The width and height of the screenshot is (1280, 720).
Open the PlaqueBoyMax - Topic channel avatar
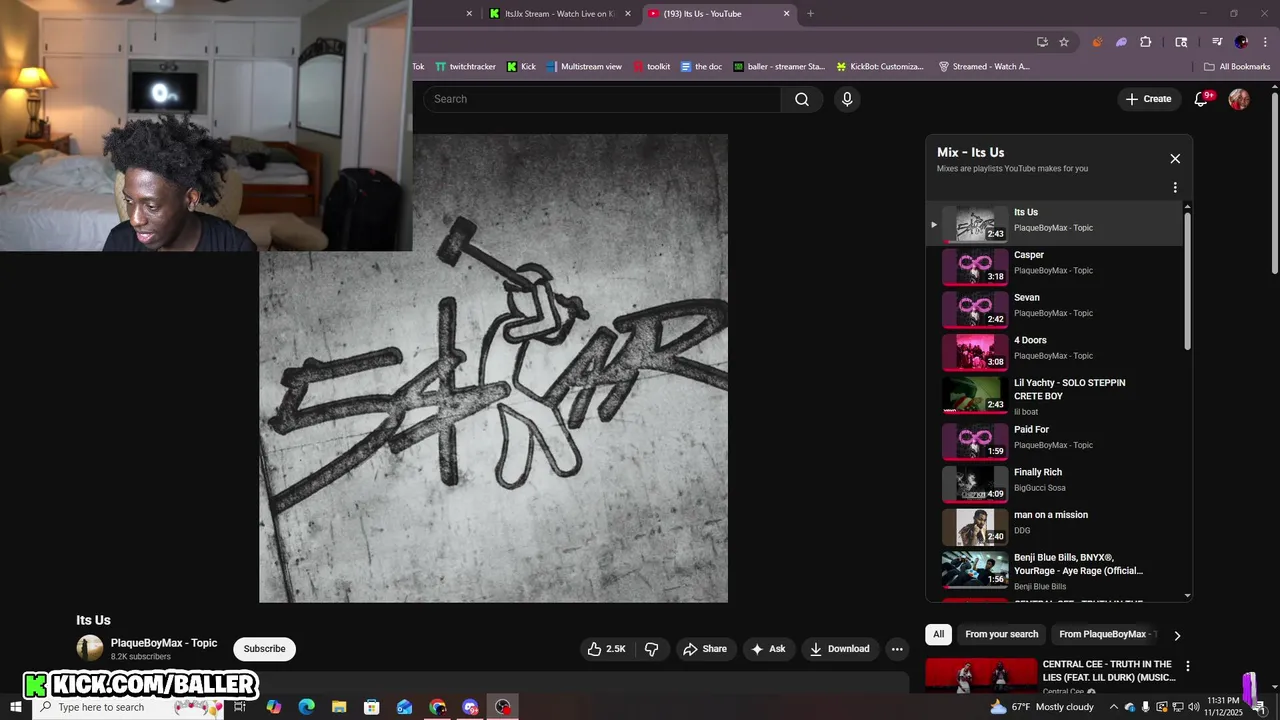[90, 648]
